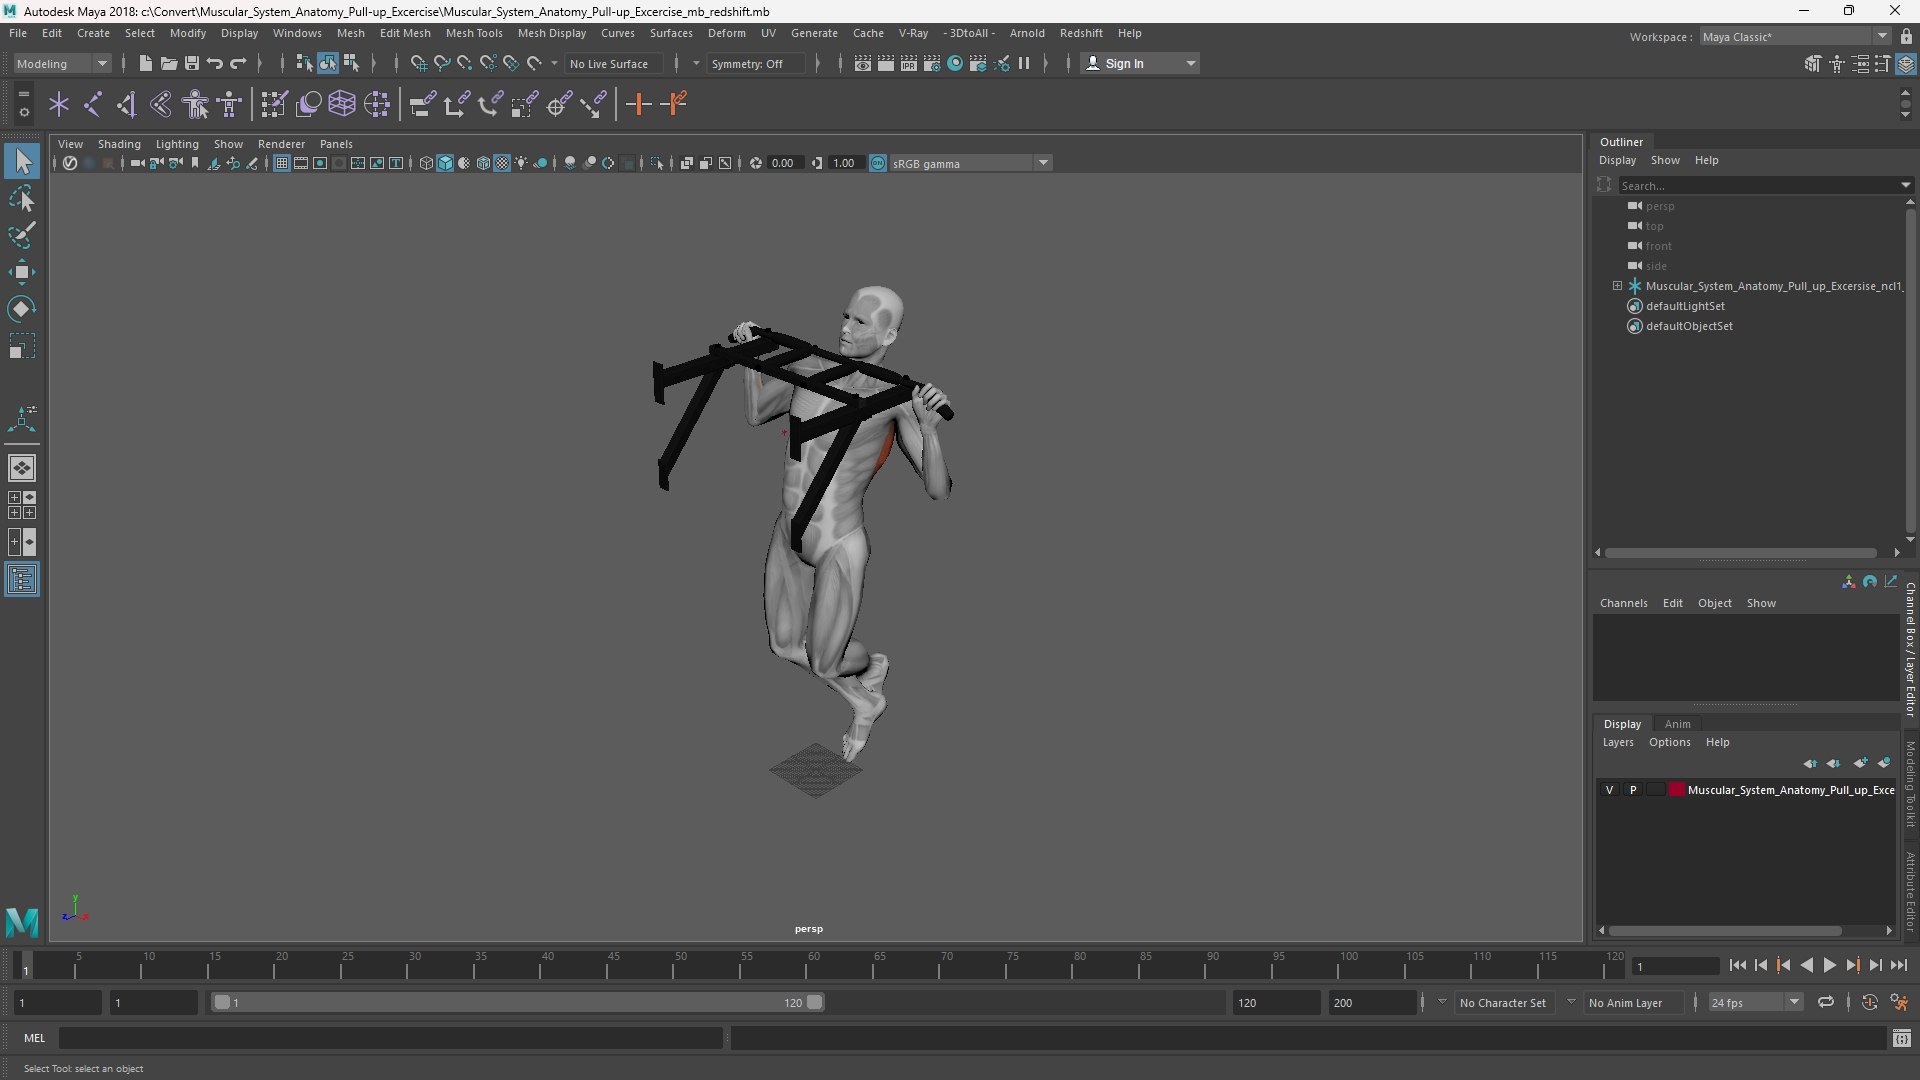Viewport: 1920px width, 1080px height.
Task: Click the Redo arrow icon
Action: click(x=238, y=63)
